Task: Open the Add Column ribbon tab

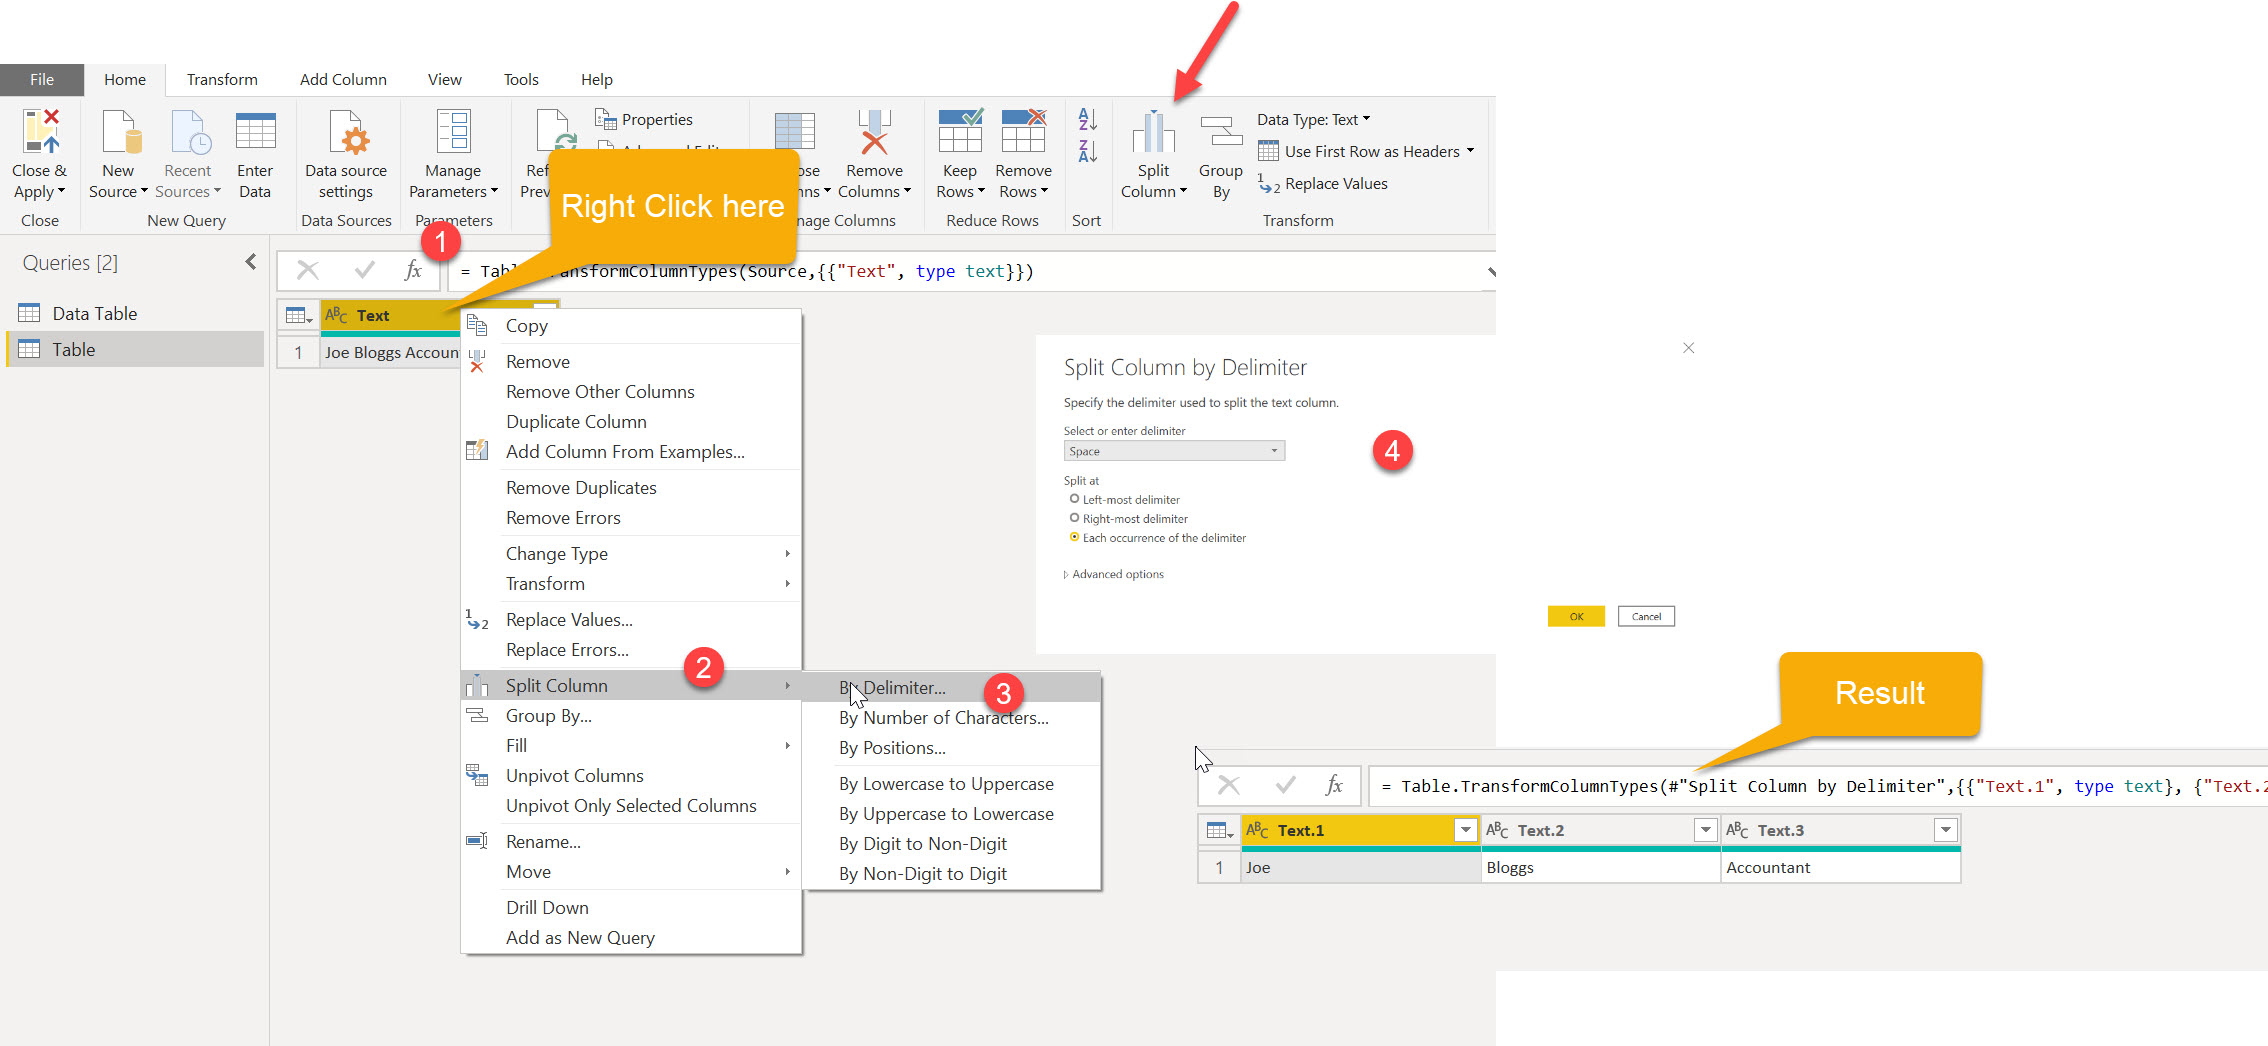Action: click(x=343, y=80)
